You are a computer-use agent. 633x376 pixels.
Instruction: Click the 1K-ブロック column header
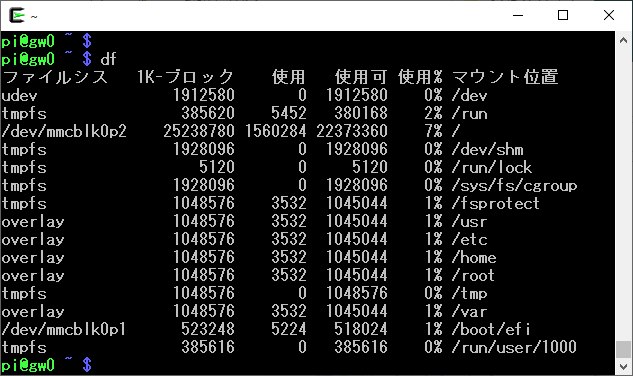(x=185, y=77)
